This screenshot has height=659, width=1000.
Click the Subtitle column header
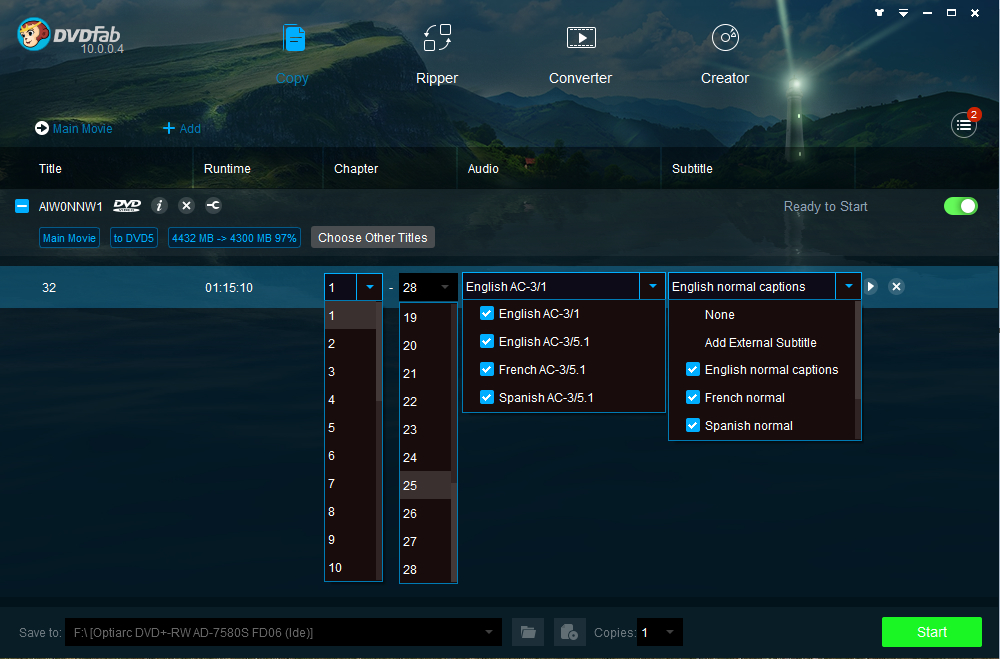(x=692, y=168)
